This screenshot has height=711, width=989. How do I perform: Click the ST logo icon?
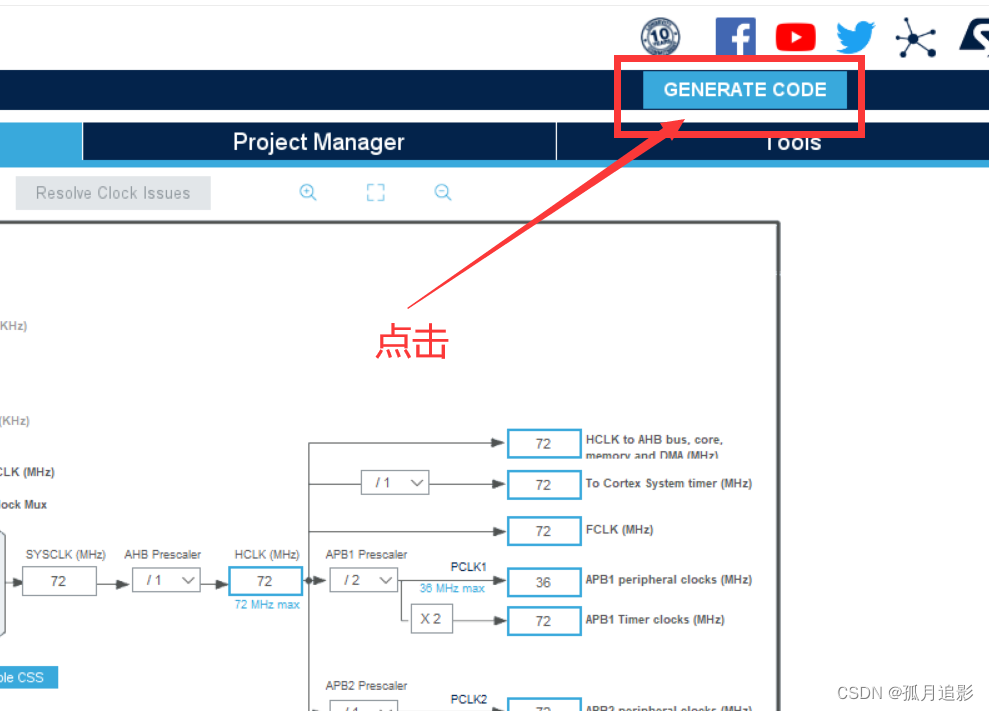[x=974, y=37]
